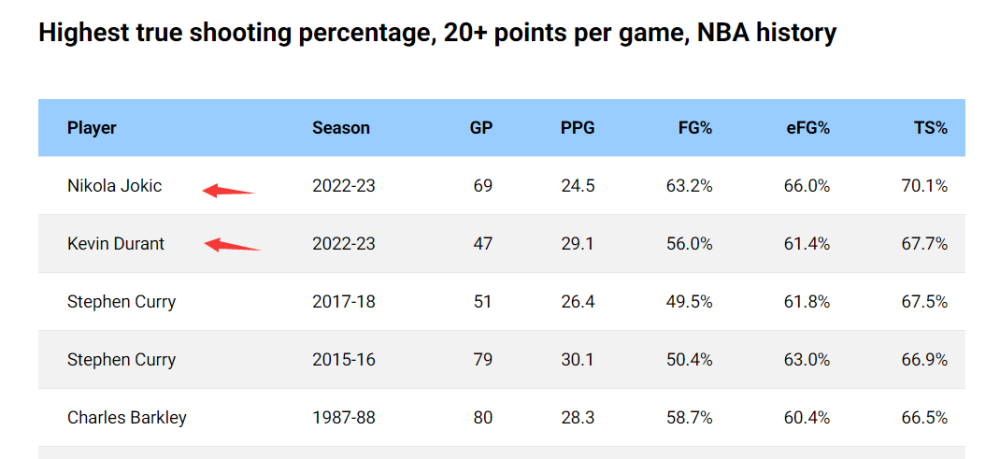Click the 70.1% true shooting value

click(x=924, y=186)
